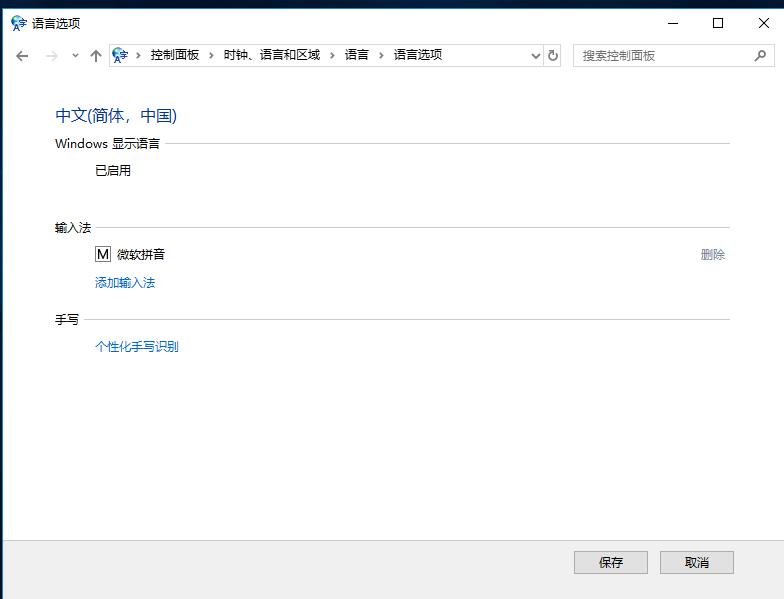Expand the chevron after 语言 breadcrumb
Screen dimensions: 784x599
(381, 56)
